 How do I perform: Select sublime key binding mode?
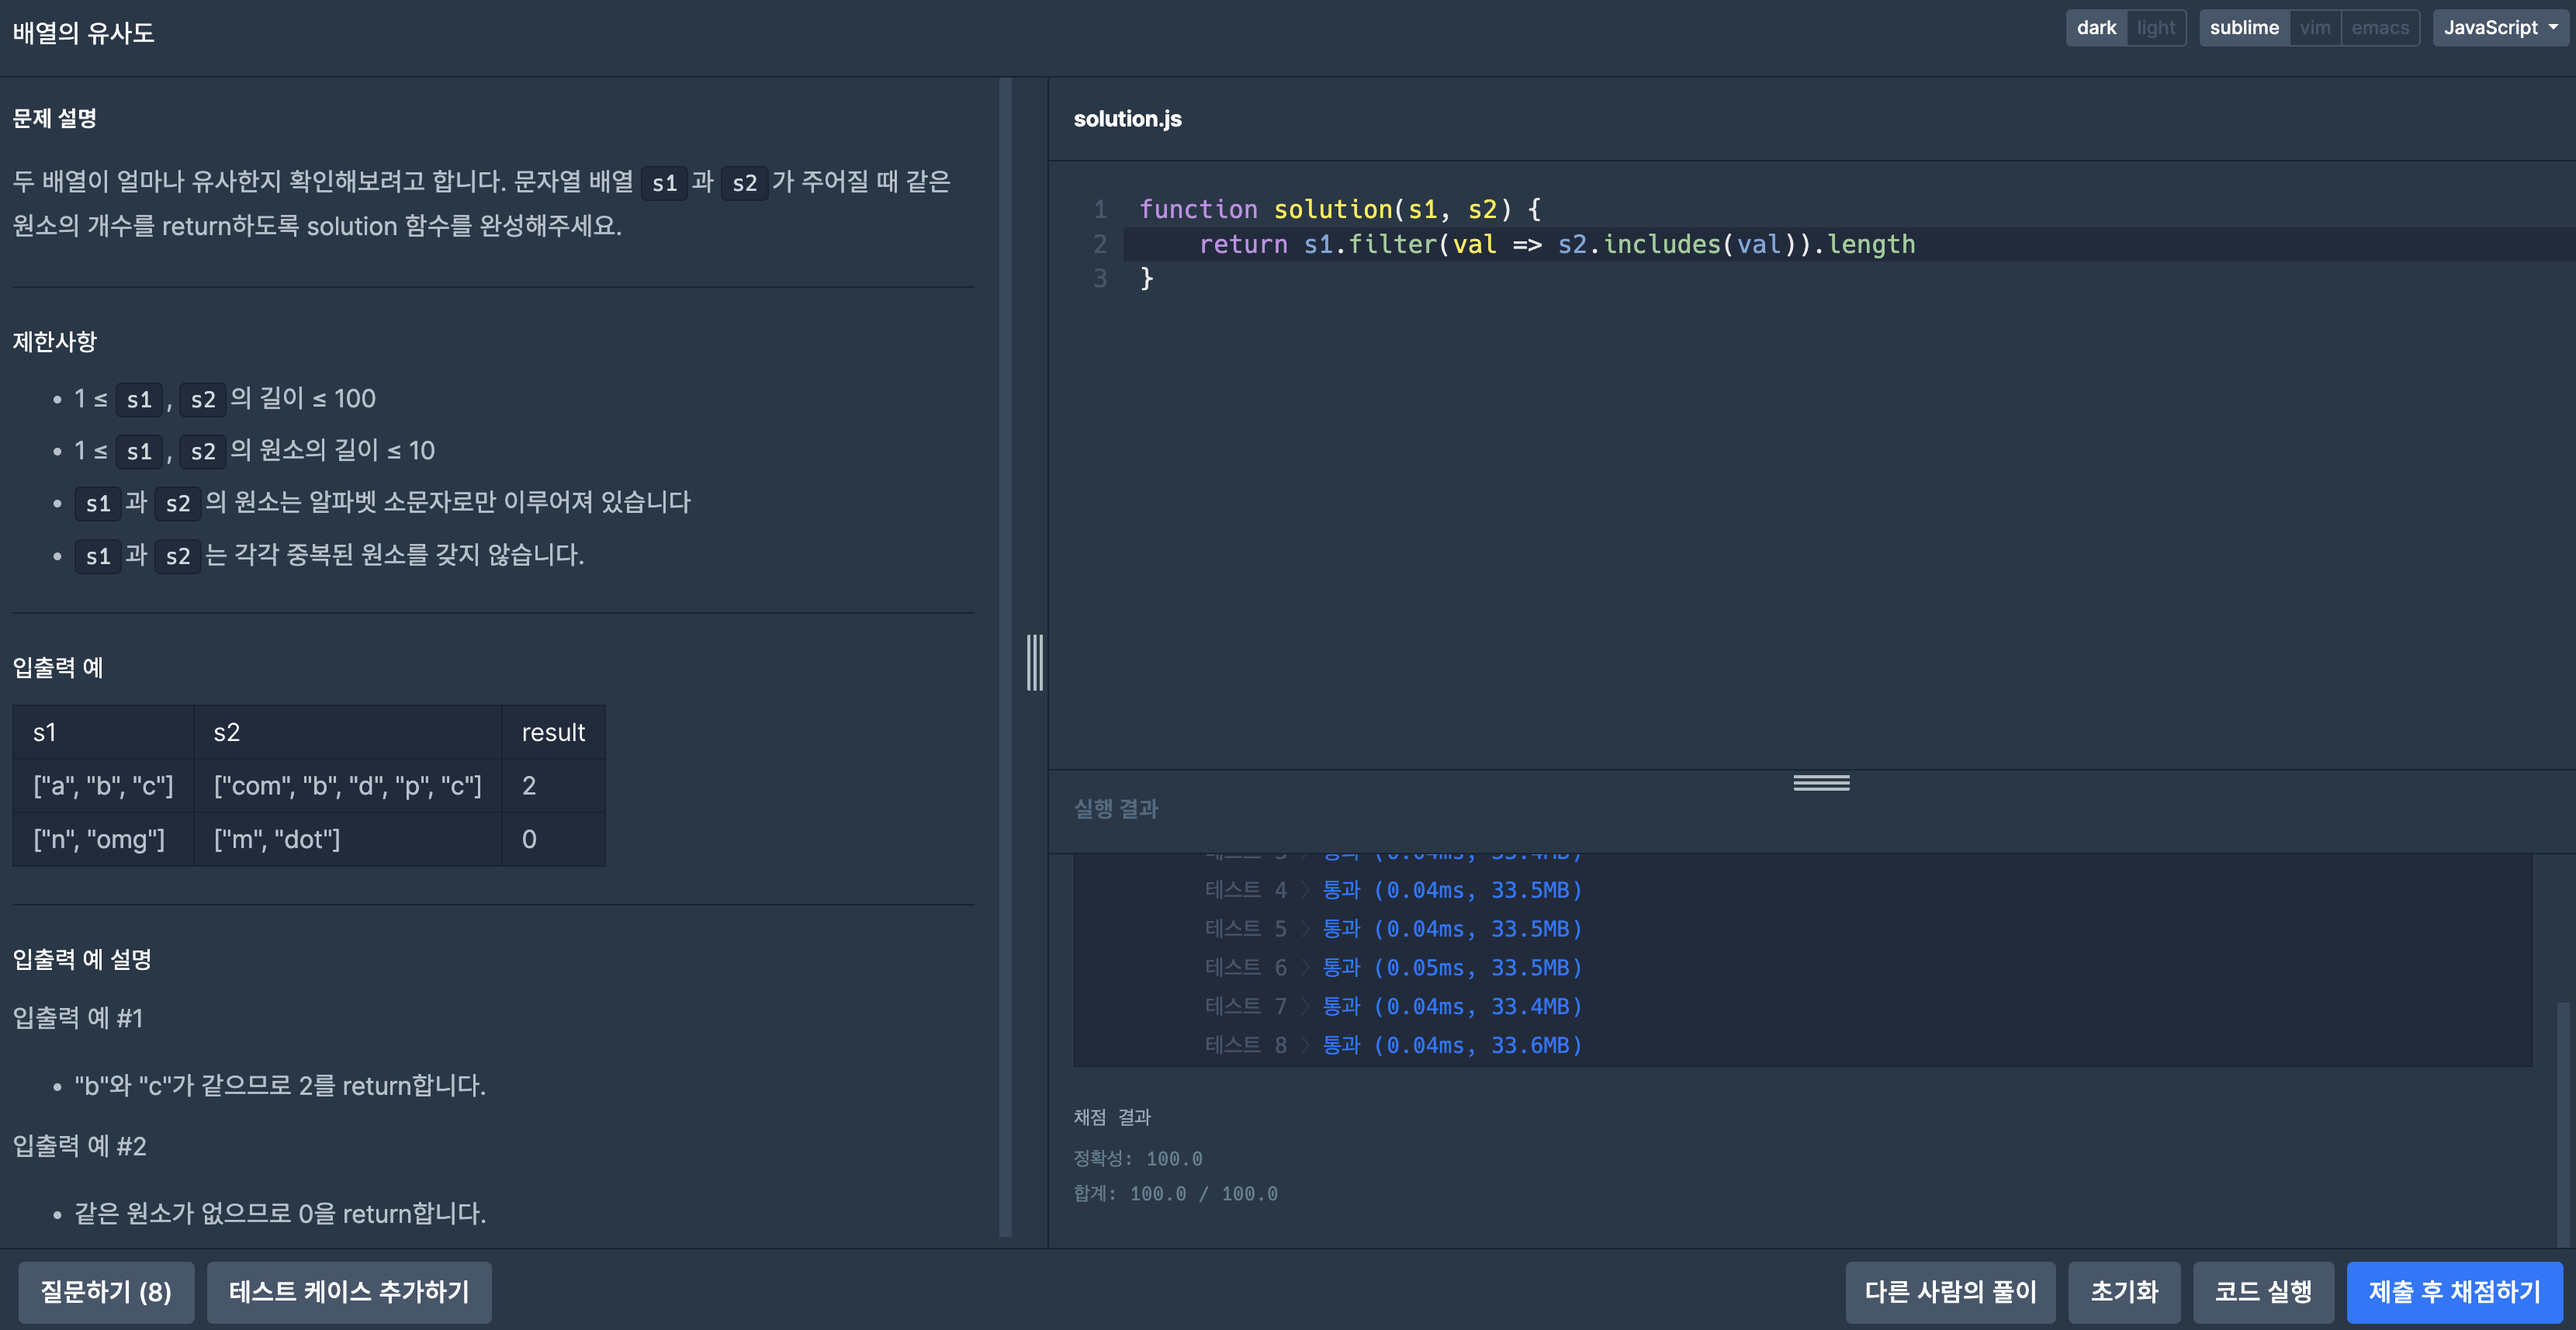pos(2243,28)
